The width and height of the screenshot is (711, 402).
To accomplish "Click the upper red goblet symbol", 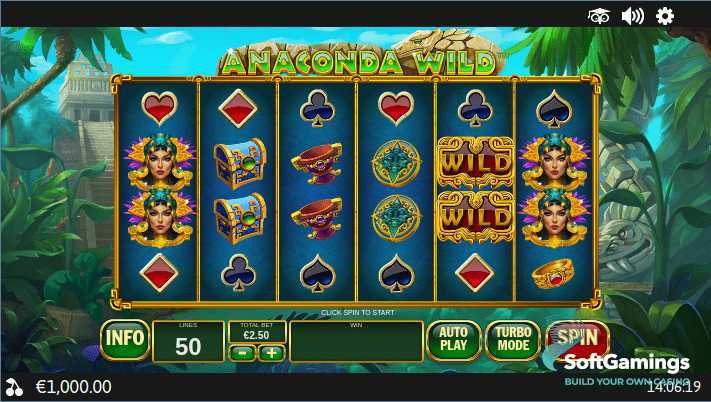I will tap(317, 163).
